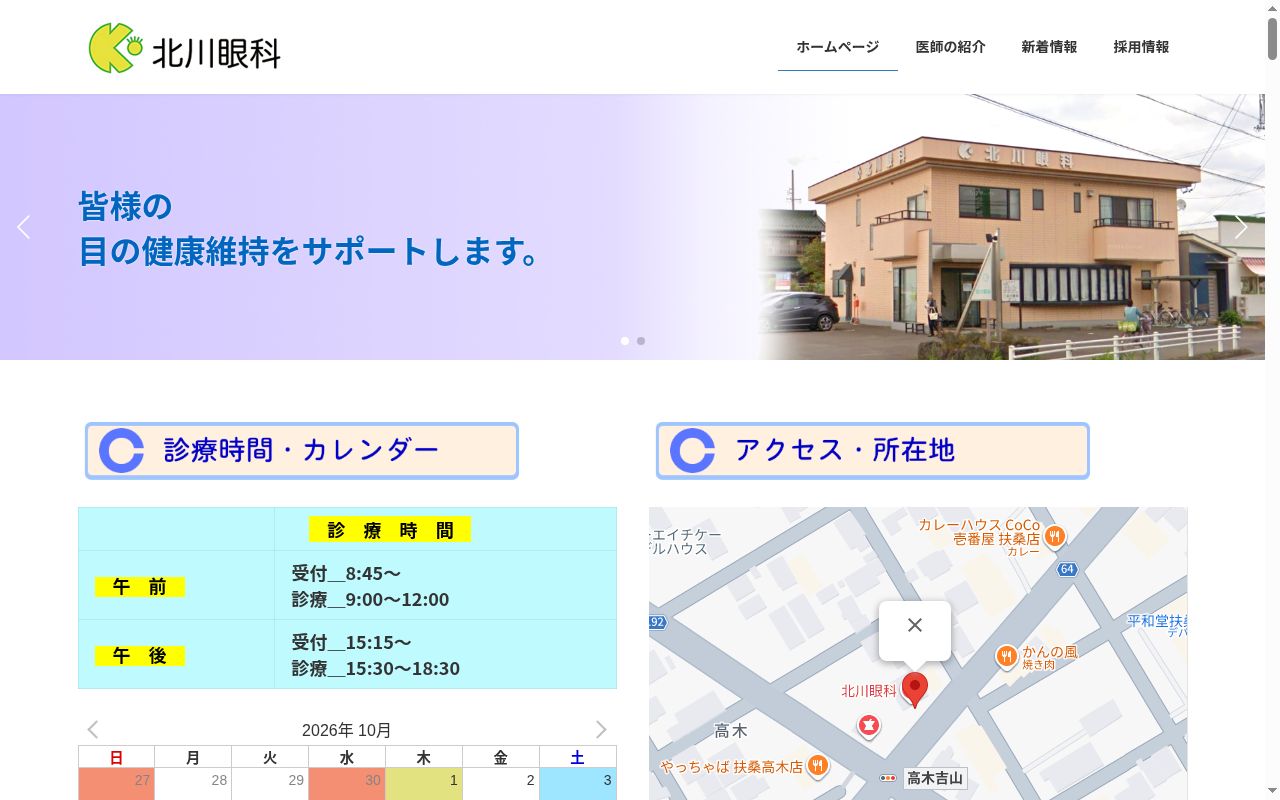Open the 新着情報 page
This screenshot has width=1280, height=800.
click(1049, 47)
